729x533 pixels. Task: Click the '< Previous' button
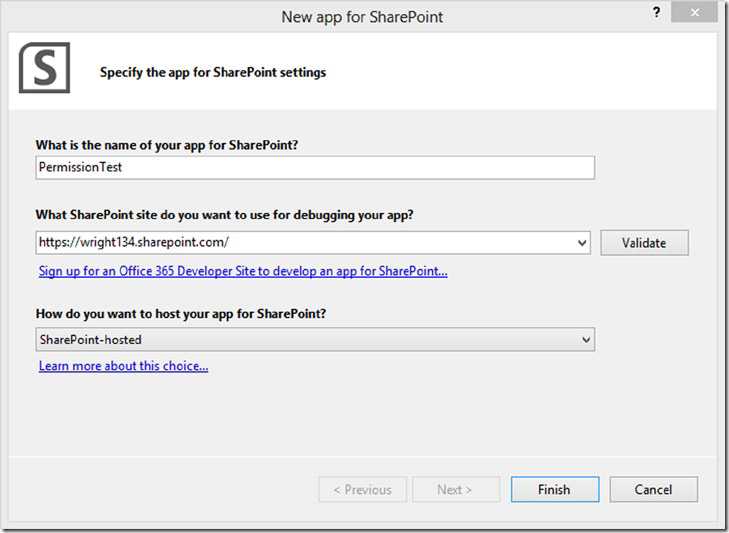pyautogui.click(x=362, y=489)
